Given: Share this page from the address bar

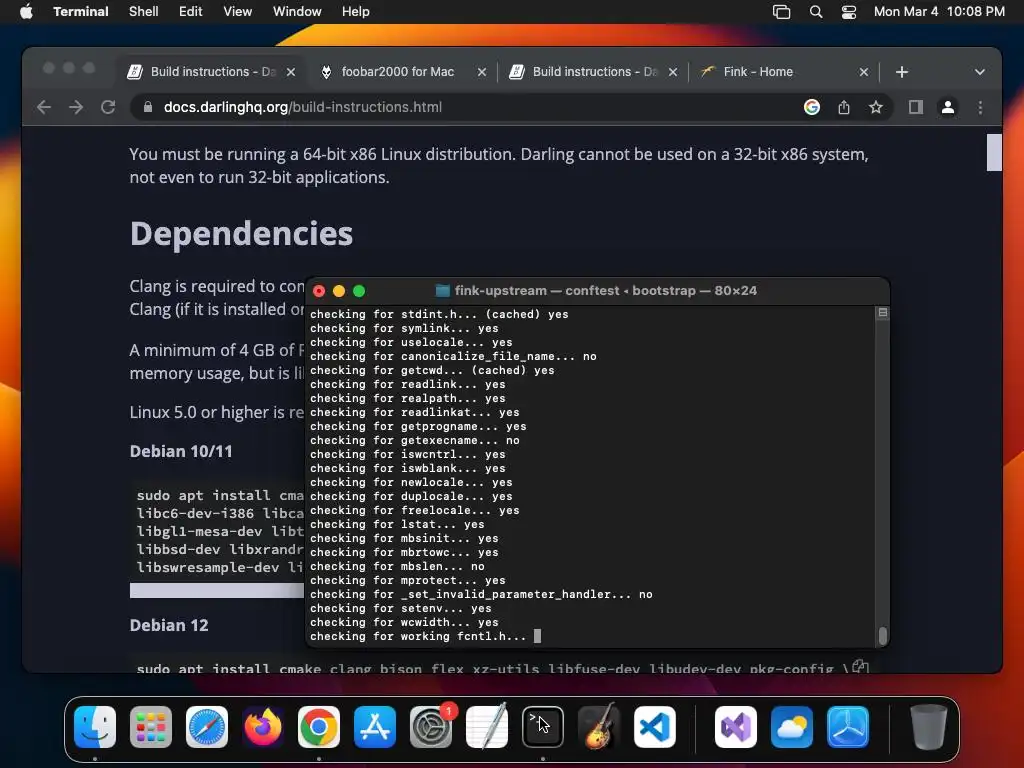Looking at the screenshot, I should click(844, 107).
